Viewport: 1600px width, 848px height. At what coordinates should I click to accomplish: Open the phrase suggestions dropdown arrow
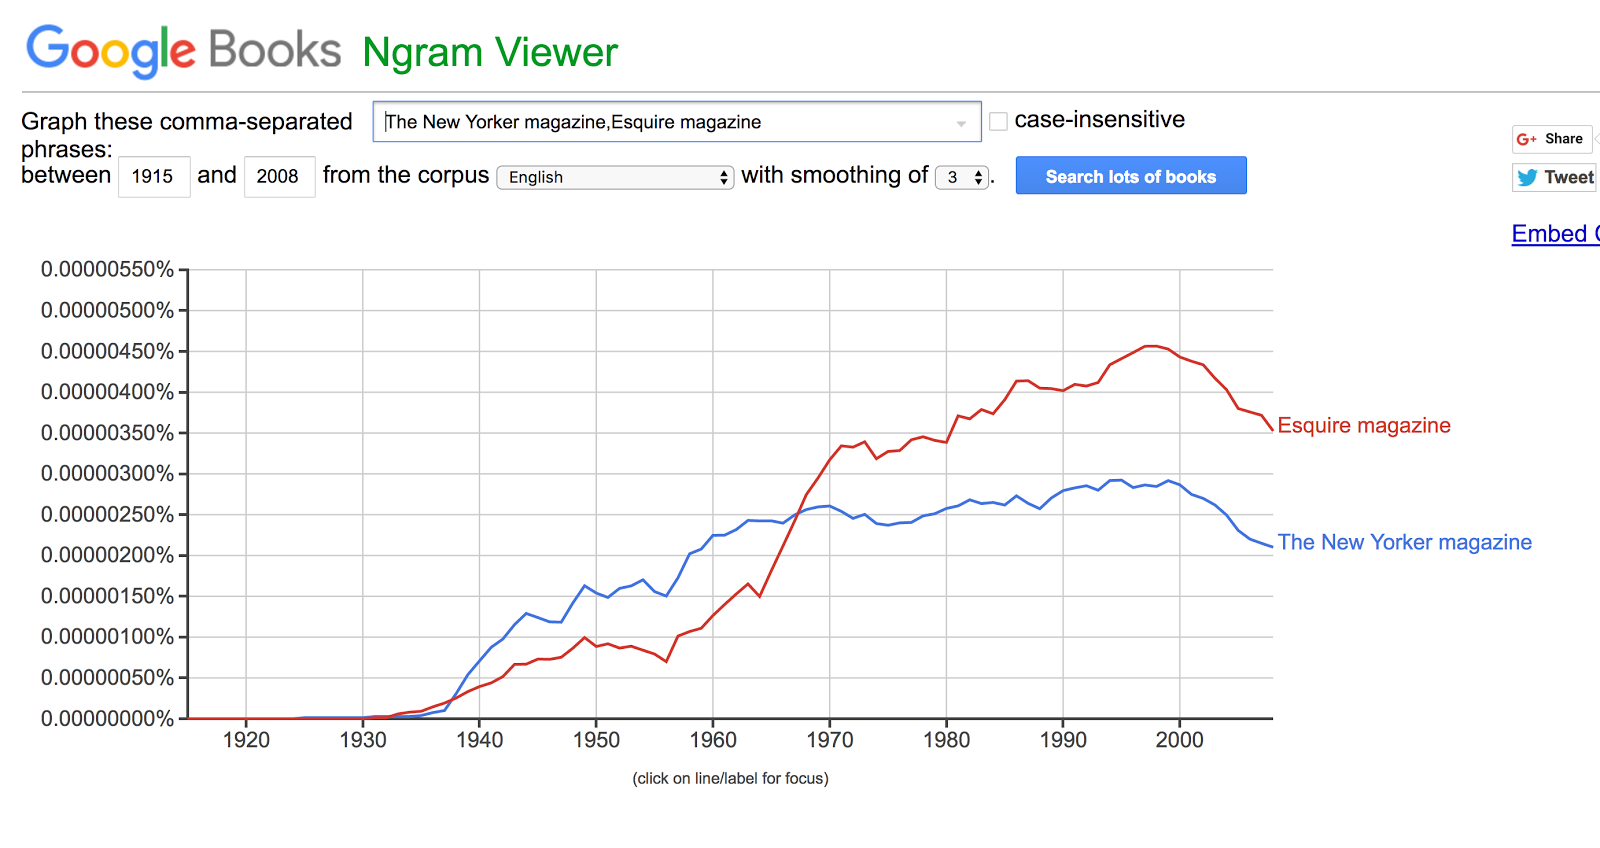pos(961,123)
